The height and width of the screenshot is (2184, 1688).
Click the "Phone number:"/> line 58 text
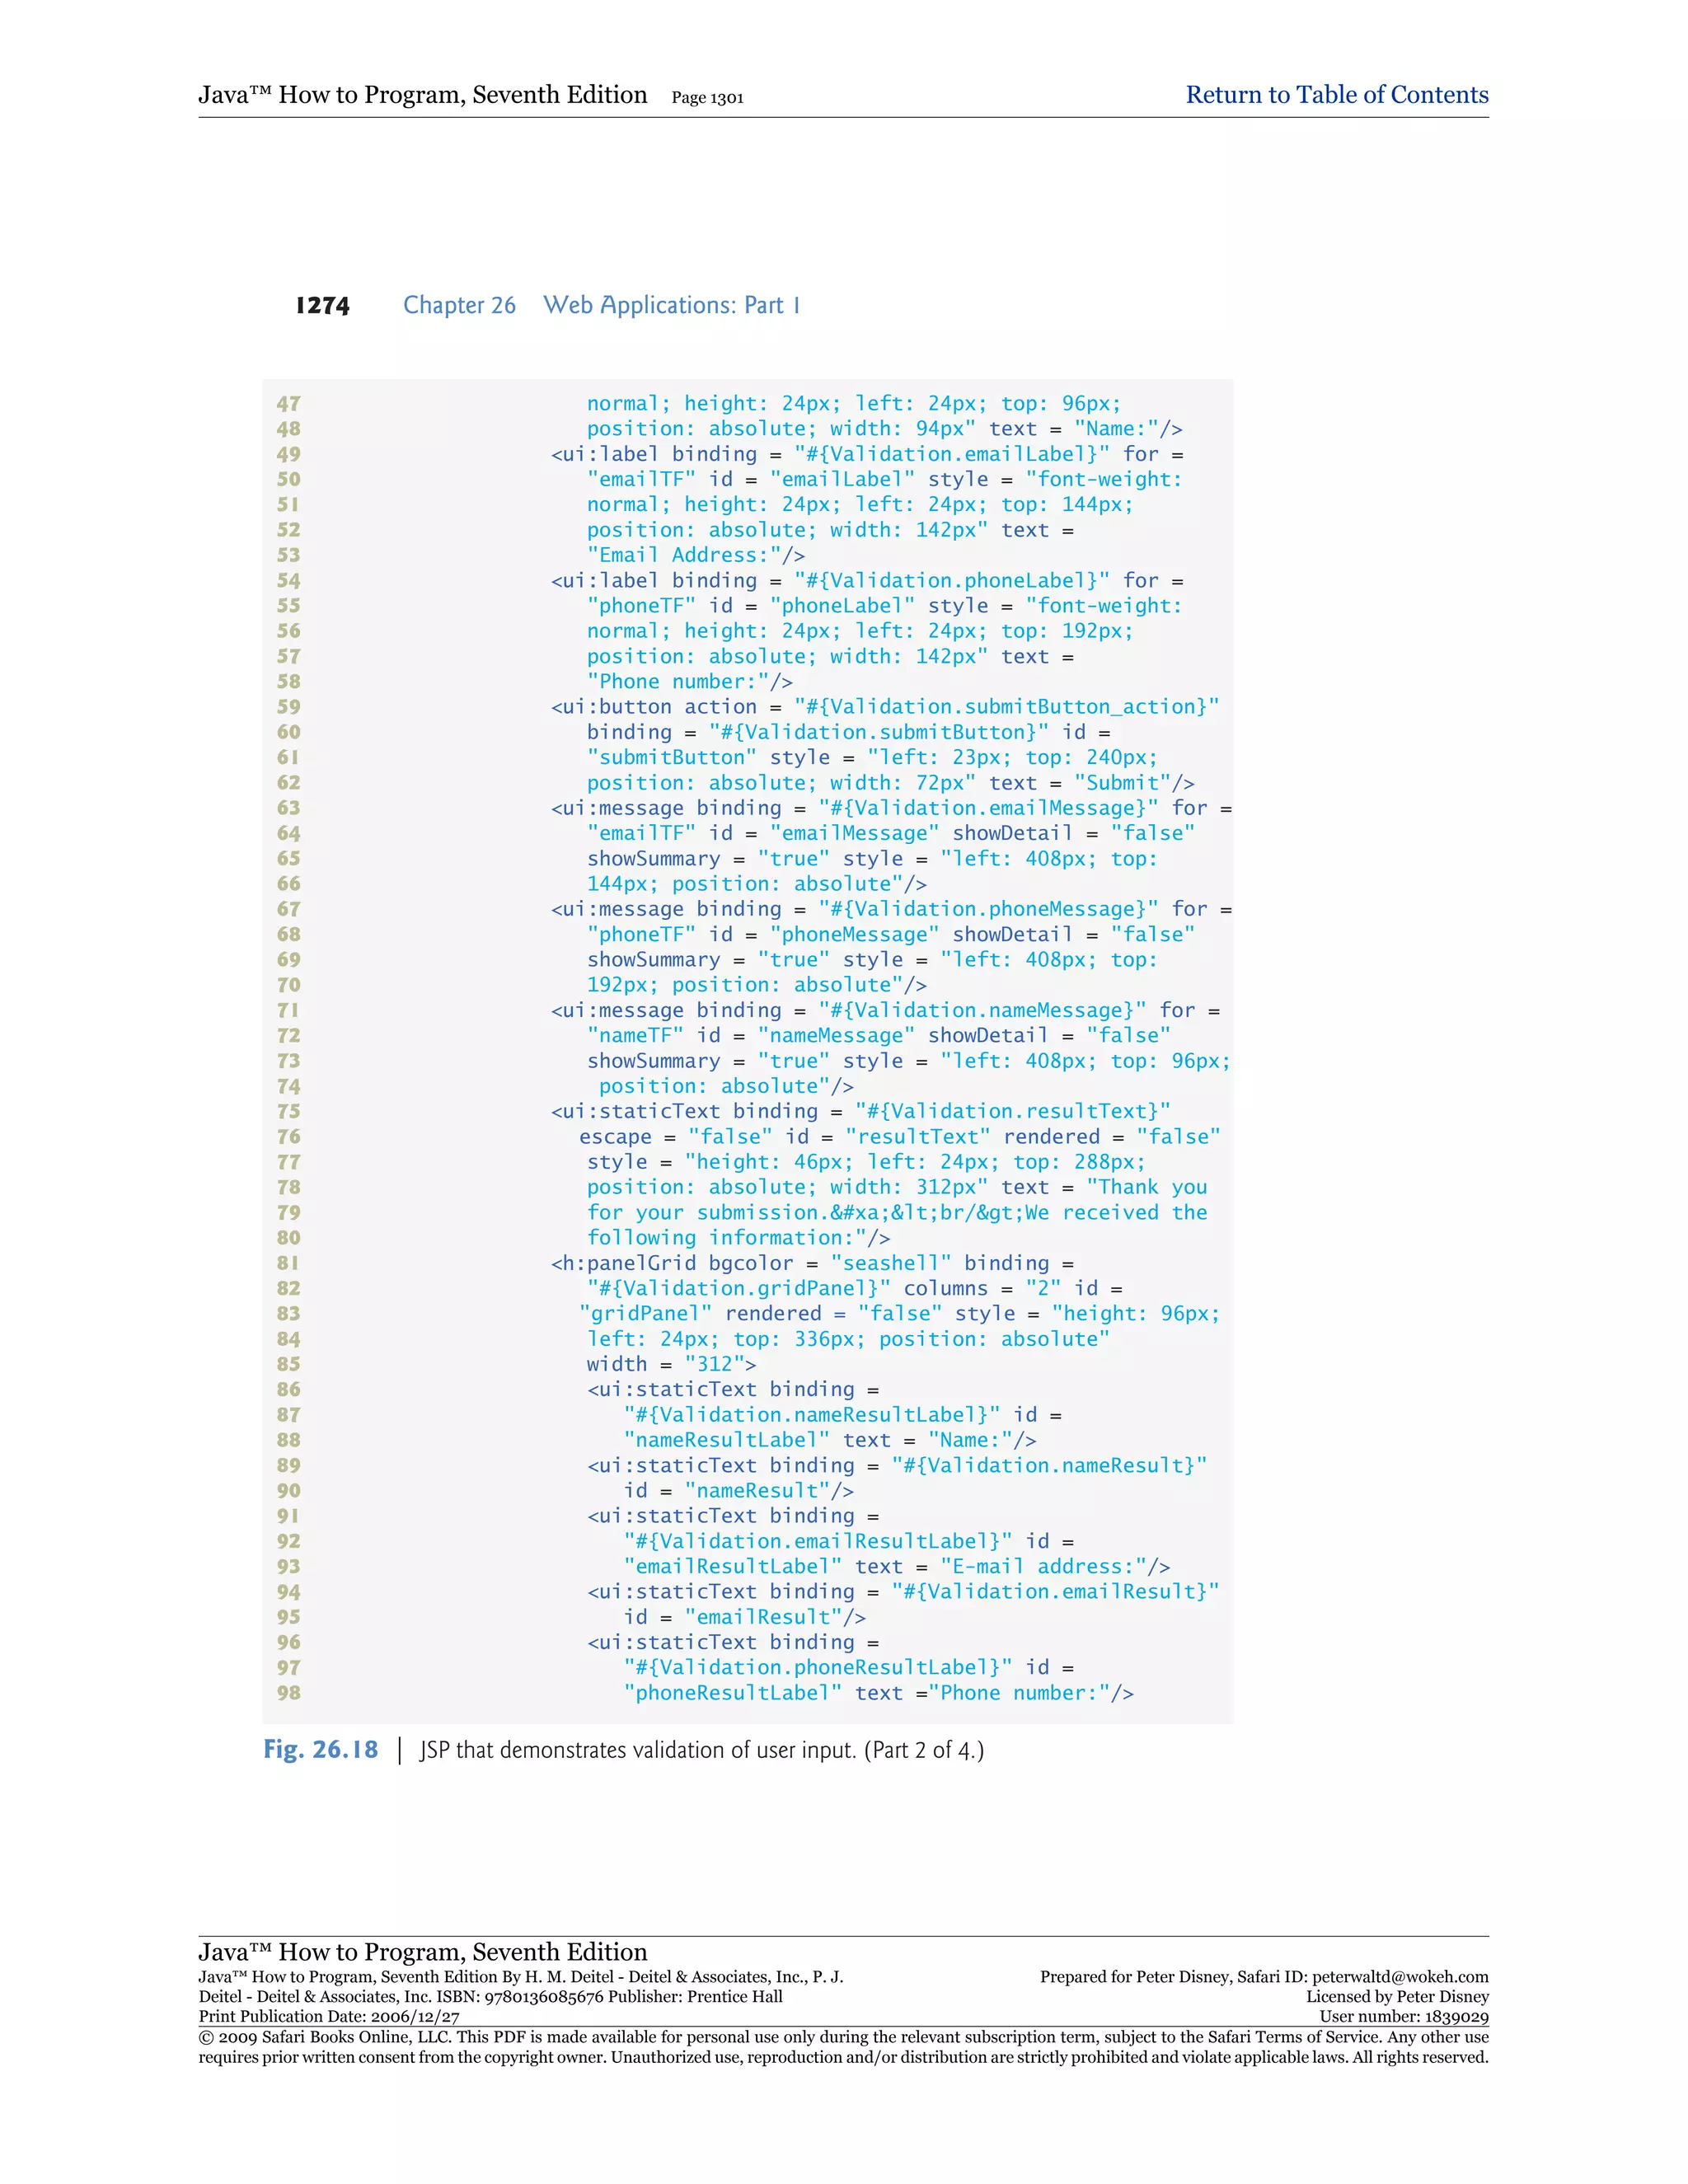pos(689,682)
